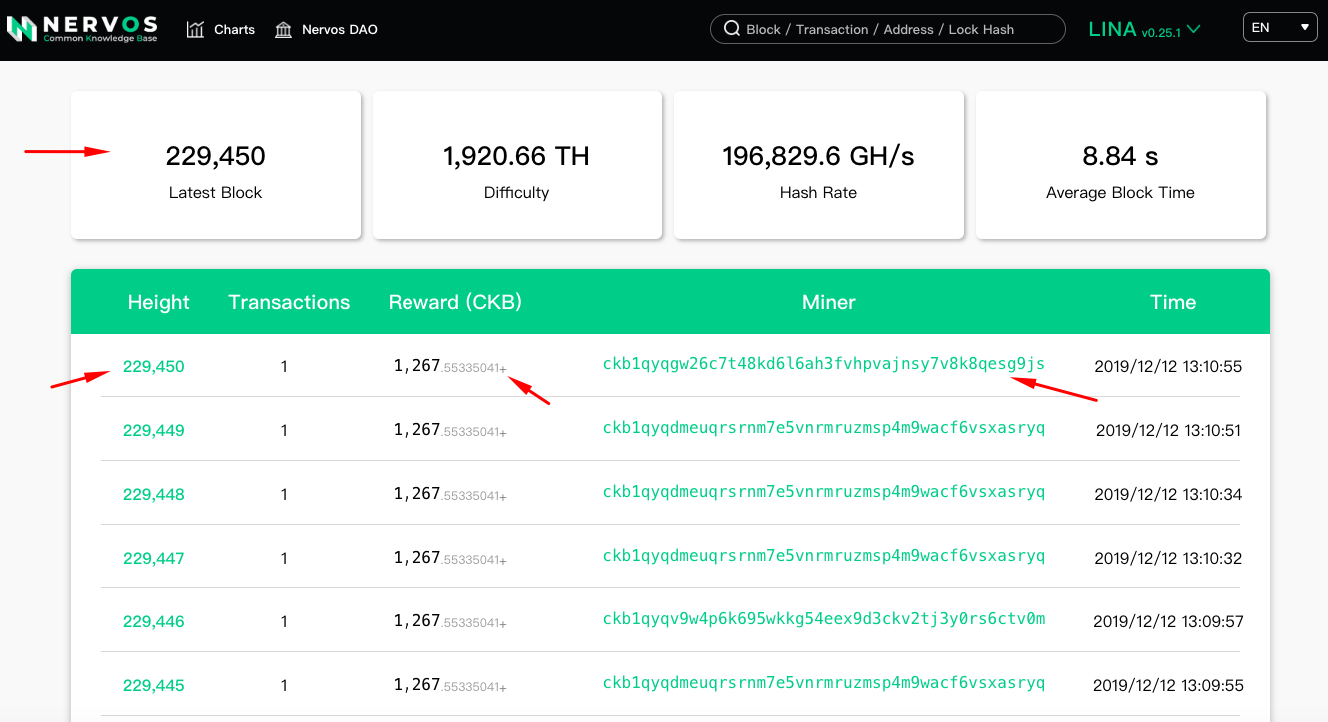Open block height 229,448 link
Viewport: 1328px width, 722px height.
point(153,495)
